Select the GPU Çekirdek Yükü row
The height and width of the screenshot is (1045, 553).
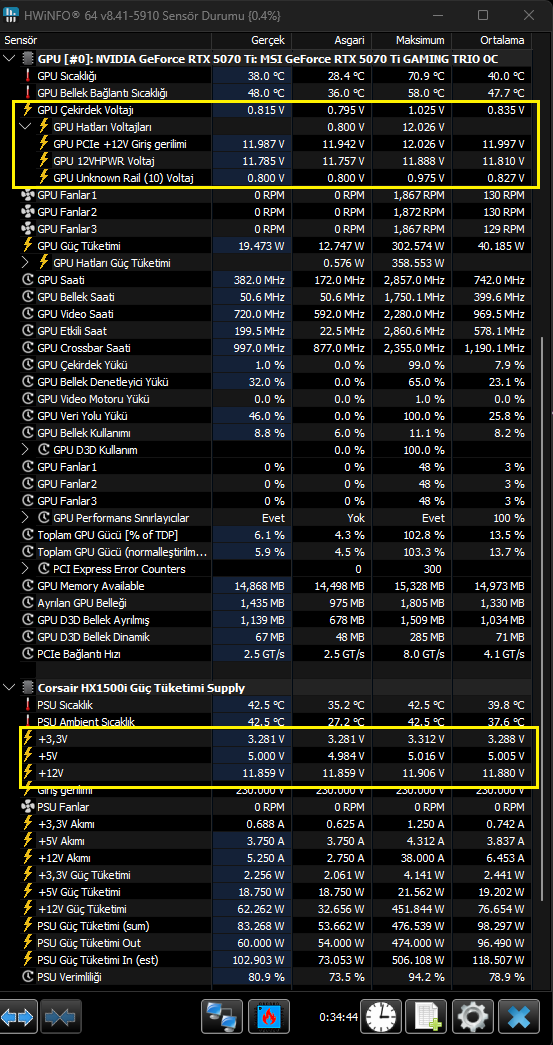coord(266,365)
